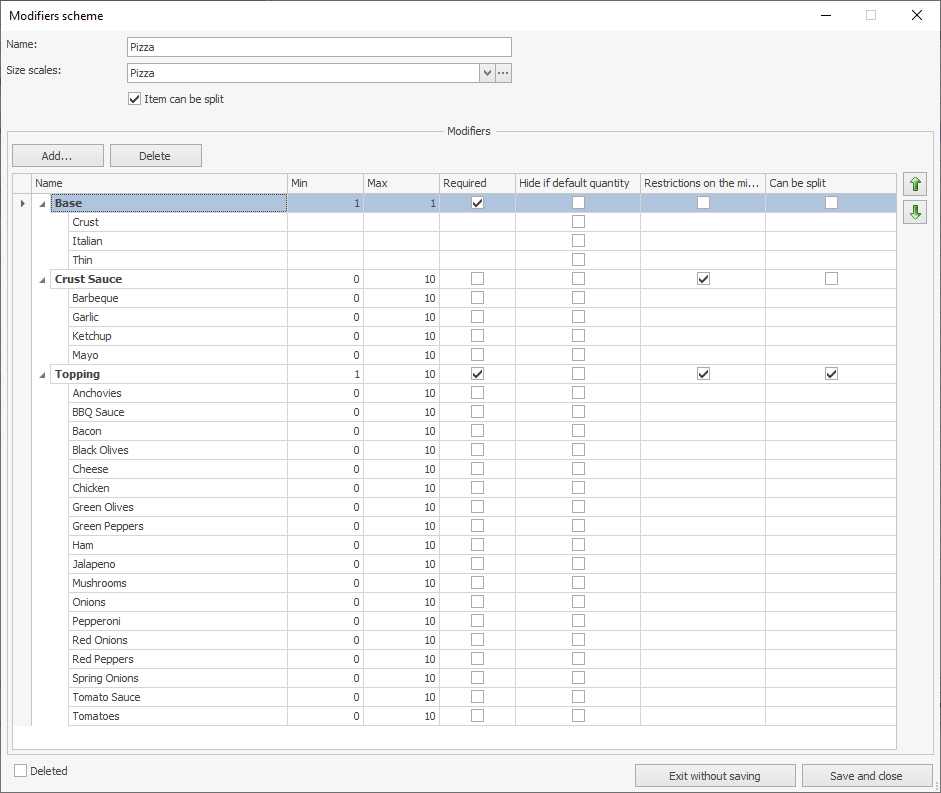This screenshot has height=793, width=941.
Task: Collapse the Base modifier group
Action: [x=43, y=204]
